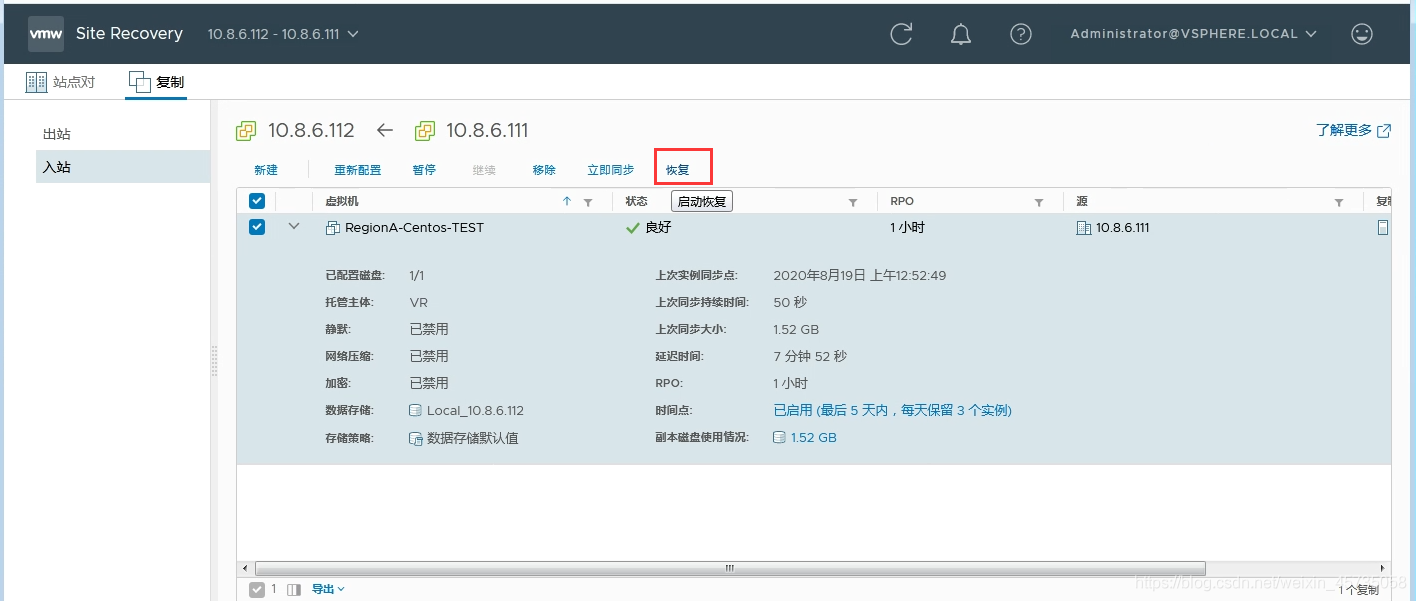This screenshot has width=1416, height=601.
Task: Click the 状态 column header
Action: coord(636,201)
